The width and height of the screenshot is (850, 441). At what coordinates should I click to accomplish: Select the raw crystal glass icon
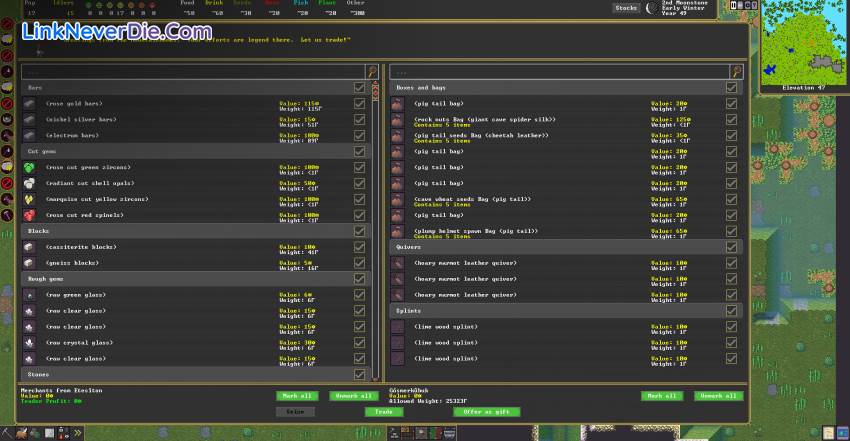[x=30, y=342]
